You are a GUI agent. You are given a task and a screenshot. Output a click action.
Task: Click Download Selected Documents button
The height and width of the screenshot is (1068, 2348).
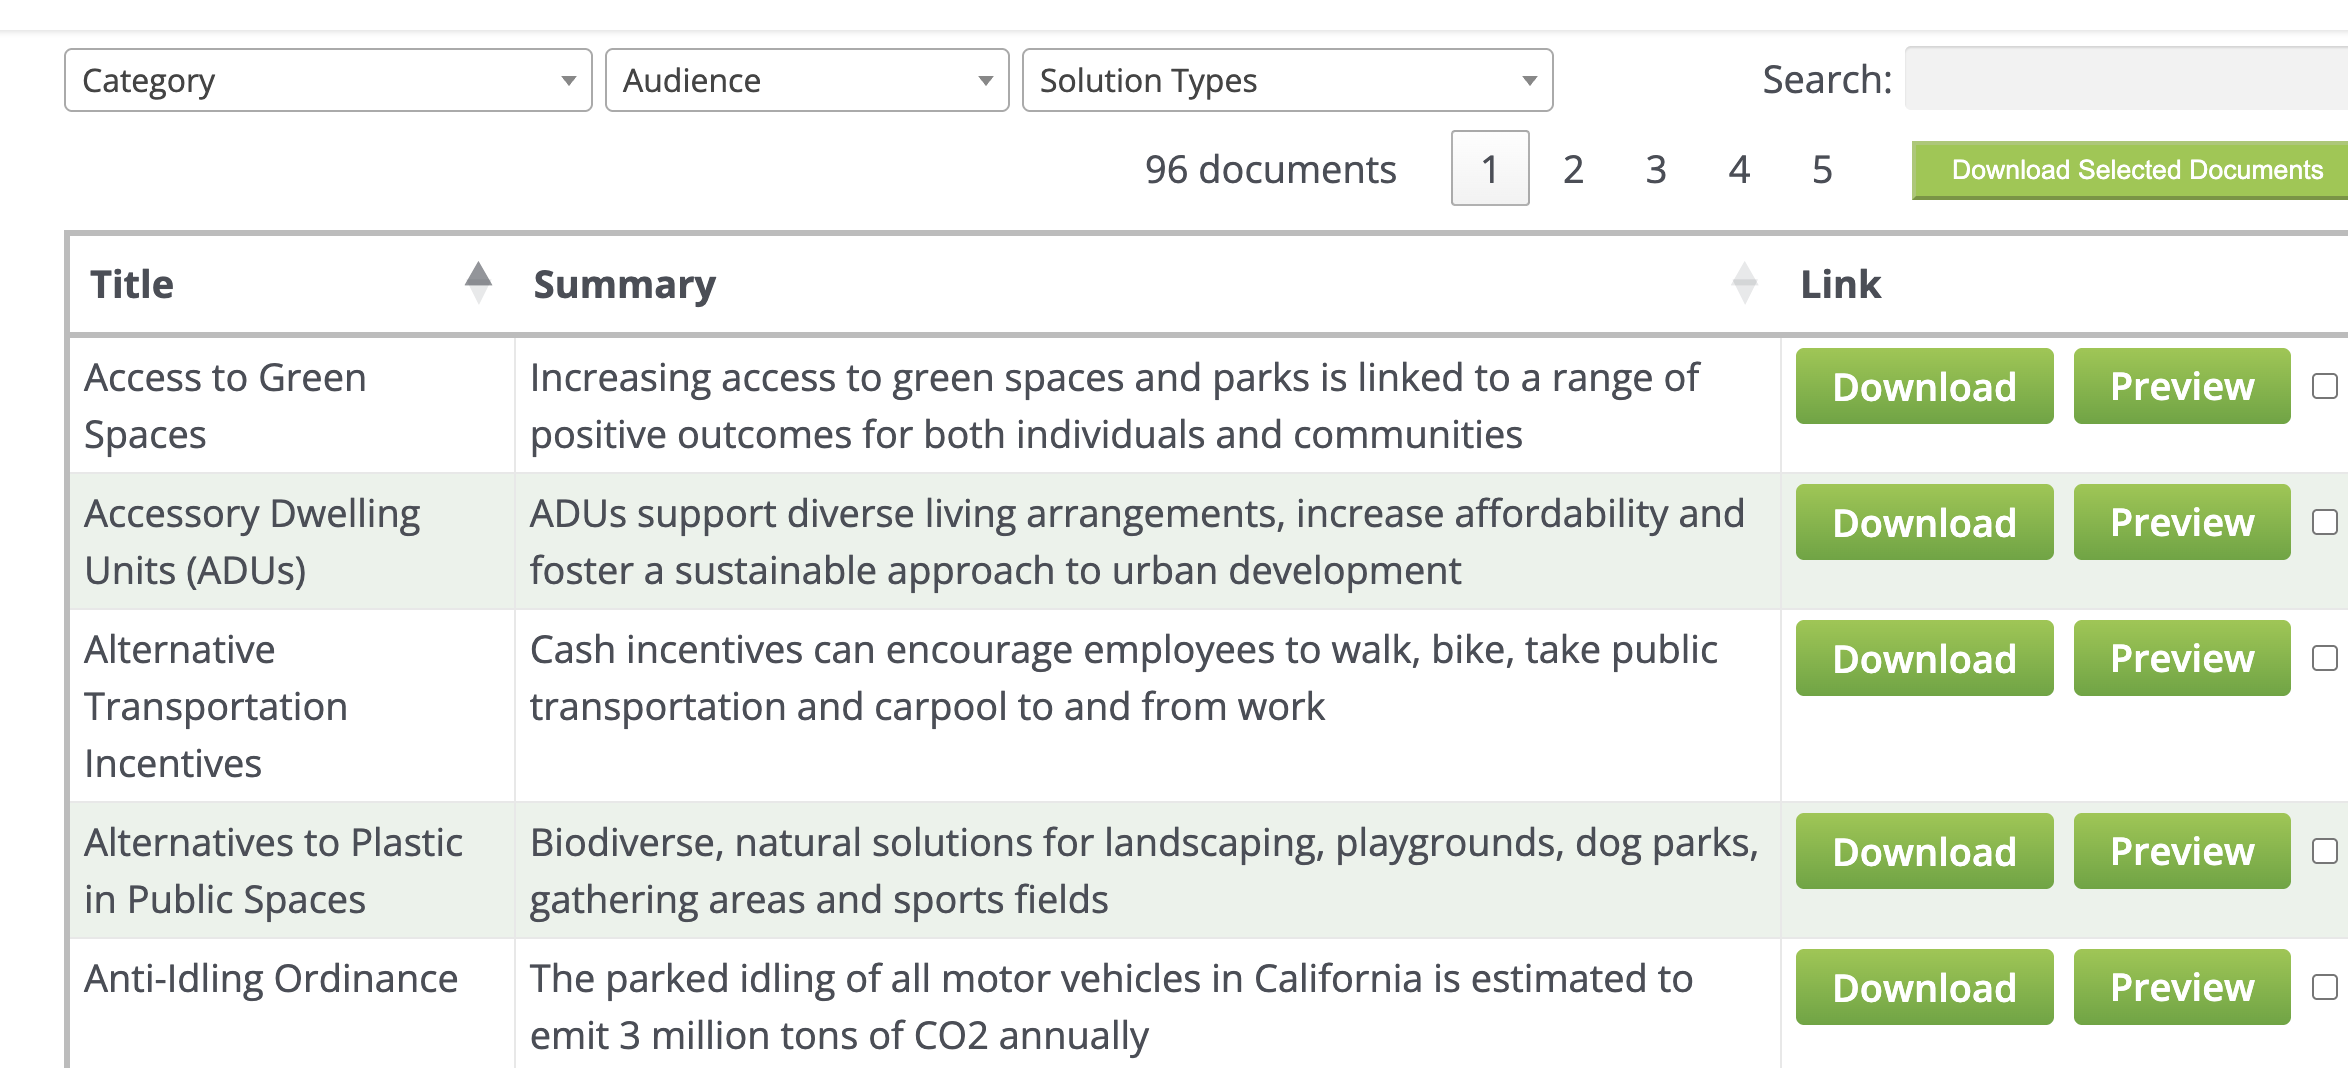click(x=2130, y=170)
